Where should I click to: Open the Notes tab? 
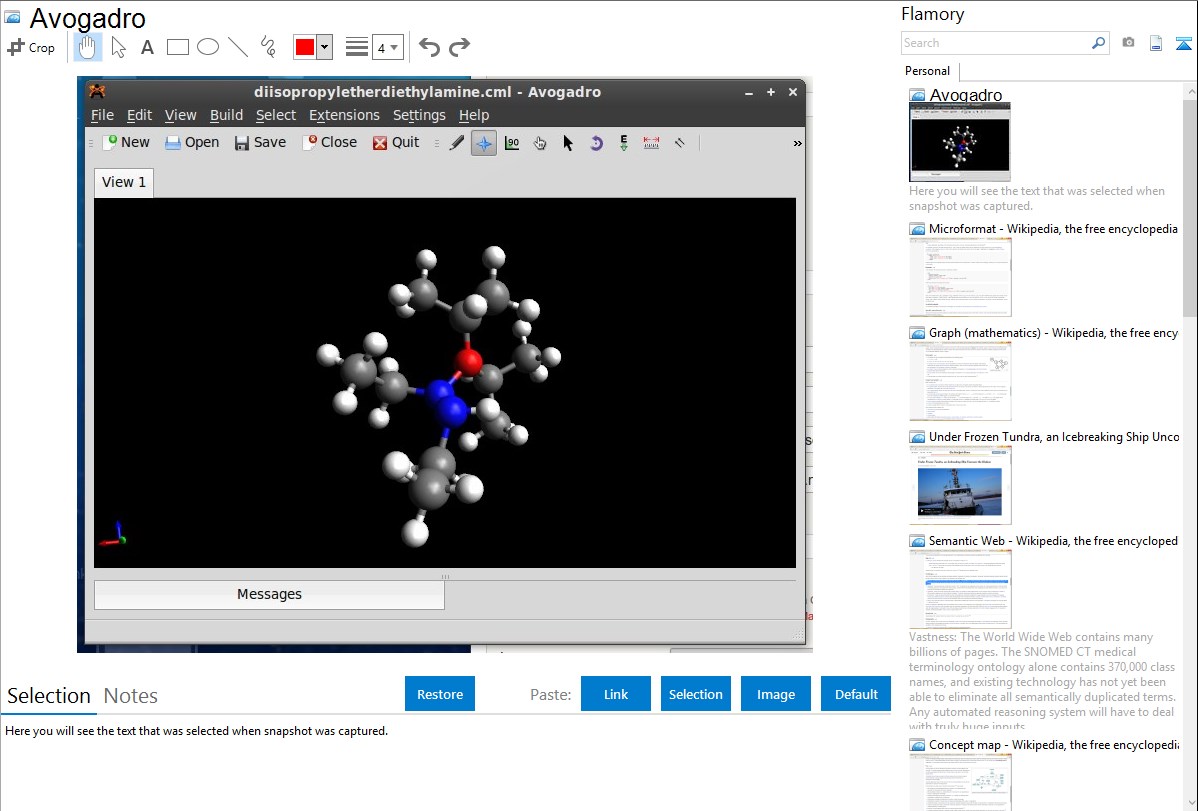131,696
